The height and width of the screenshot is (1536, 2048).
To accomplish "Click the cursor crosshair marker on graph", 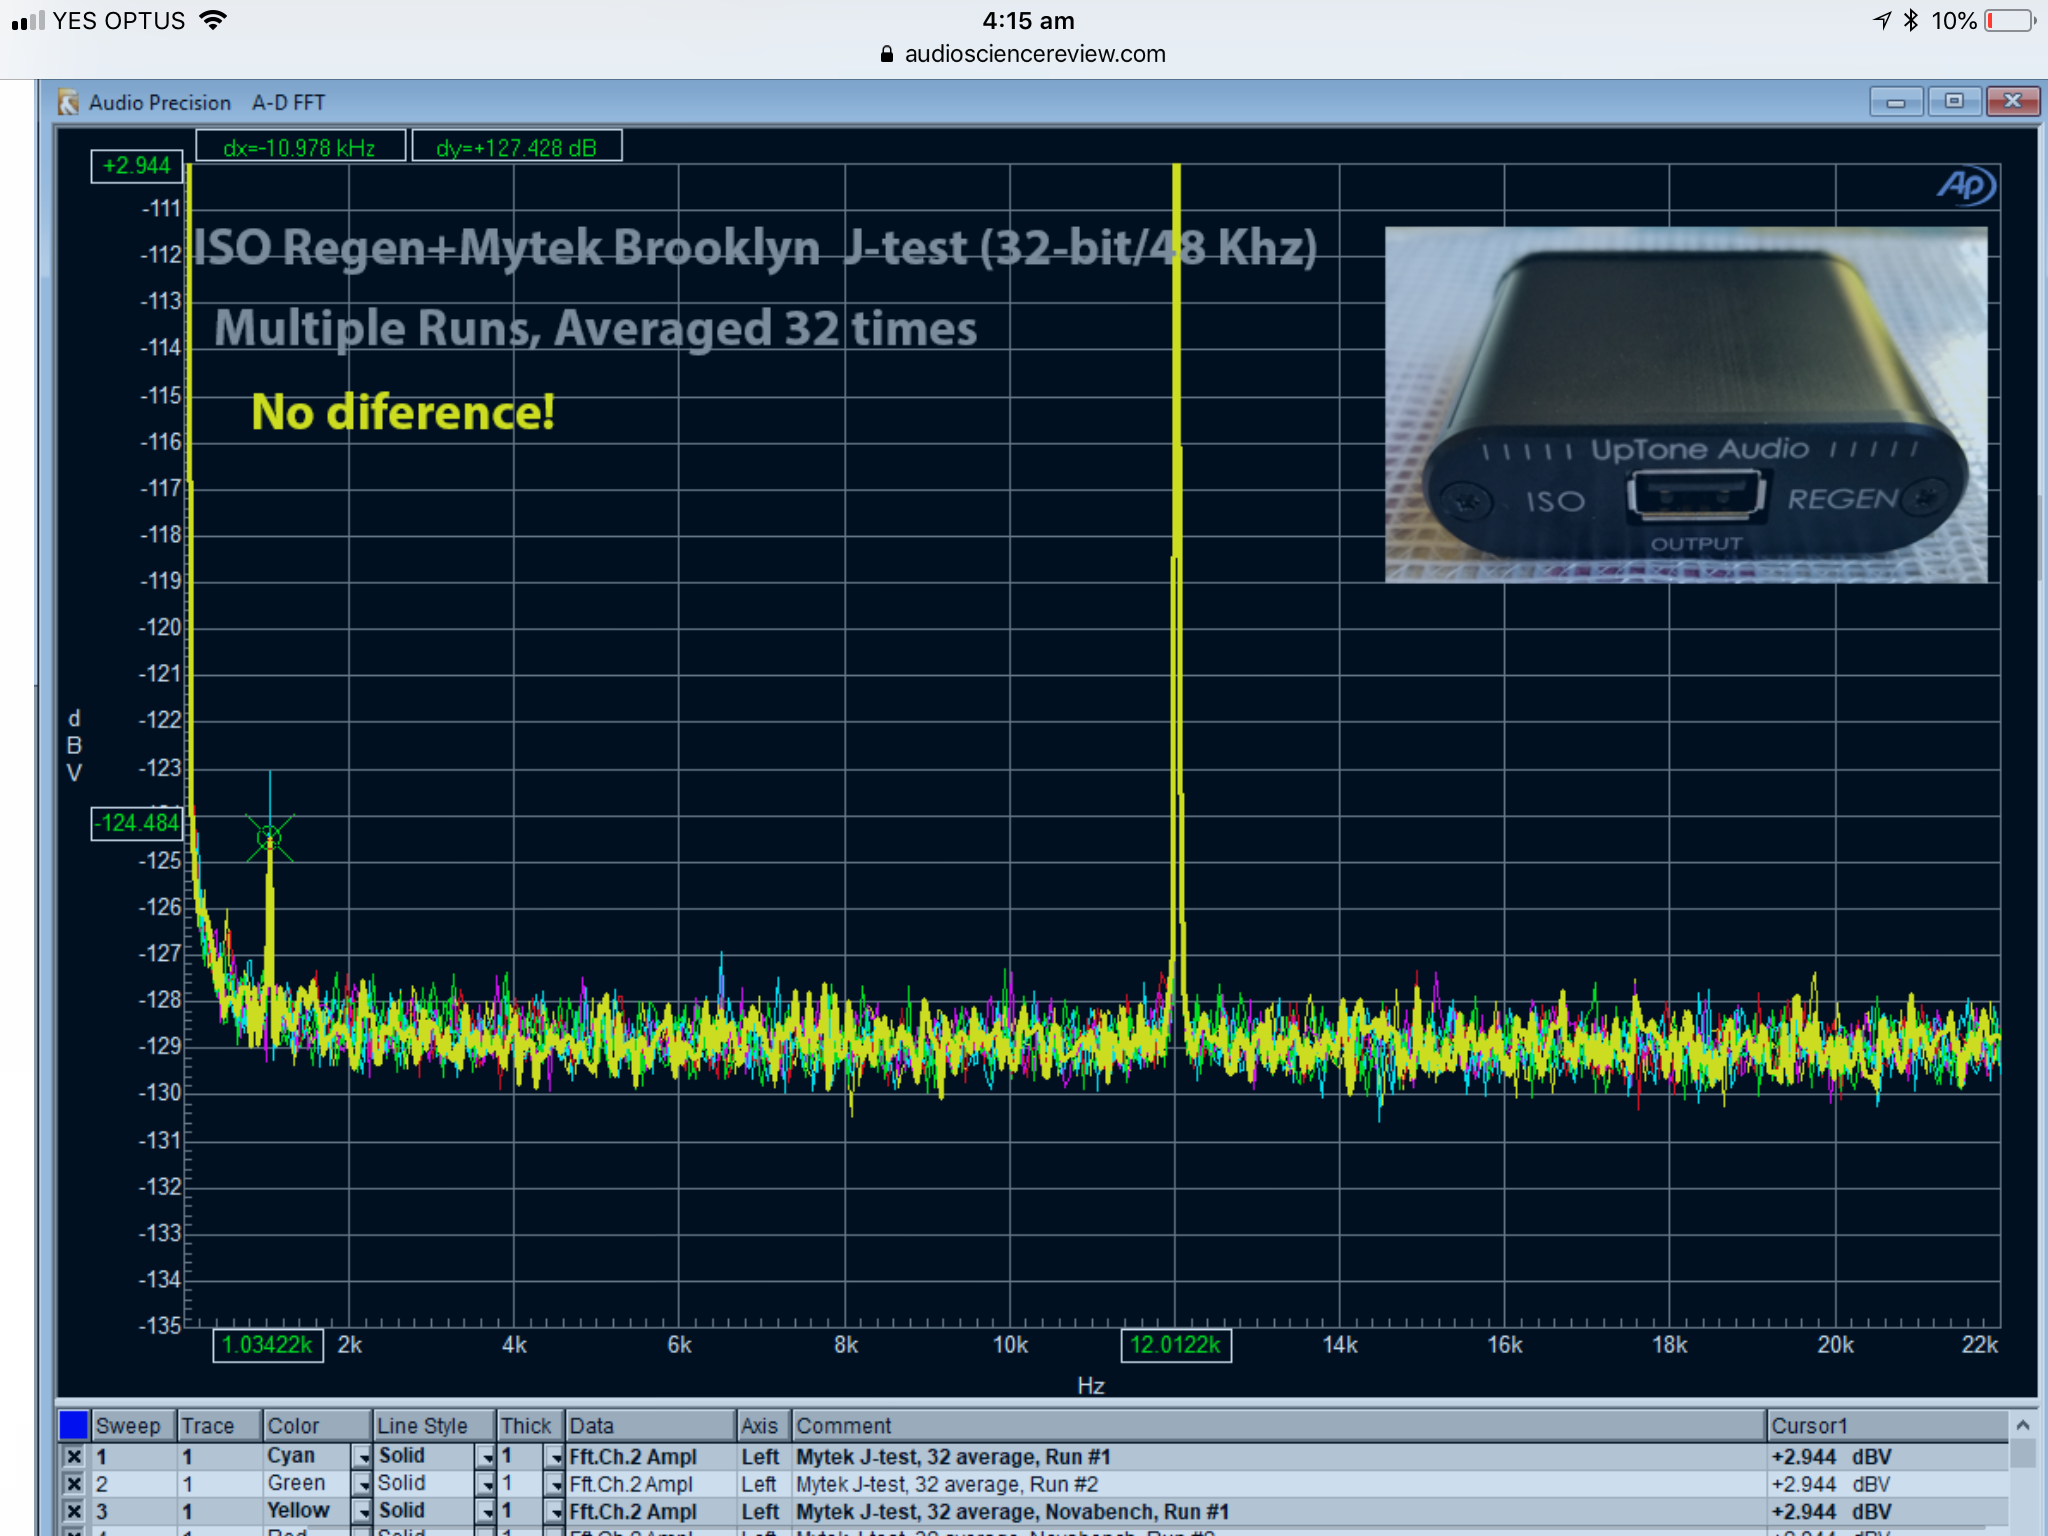I will pos(269,838).
